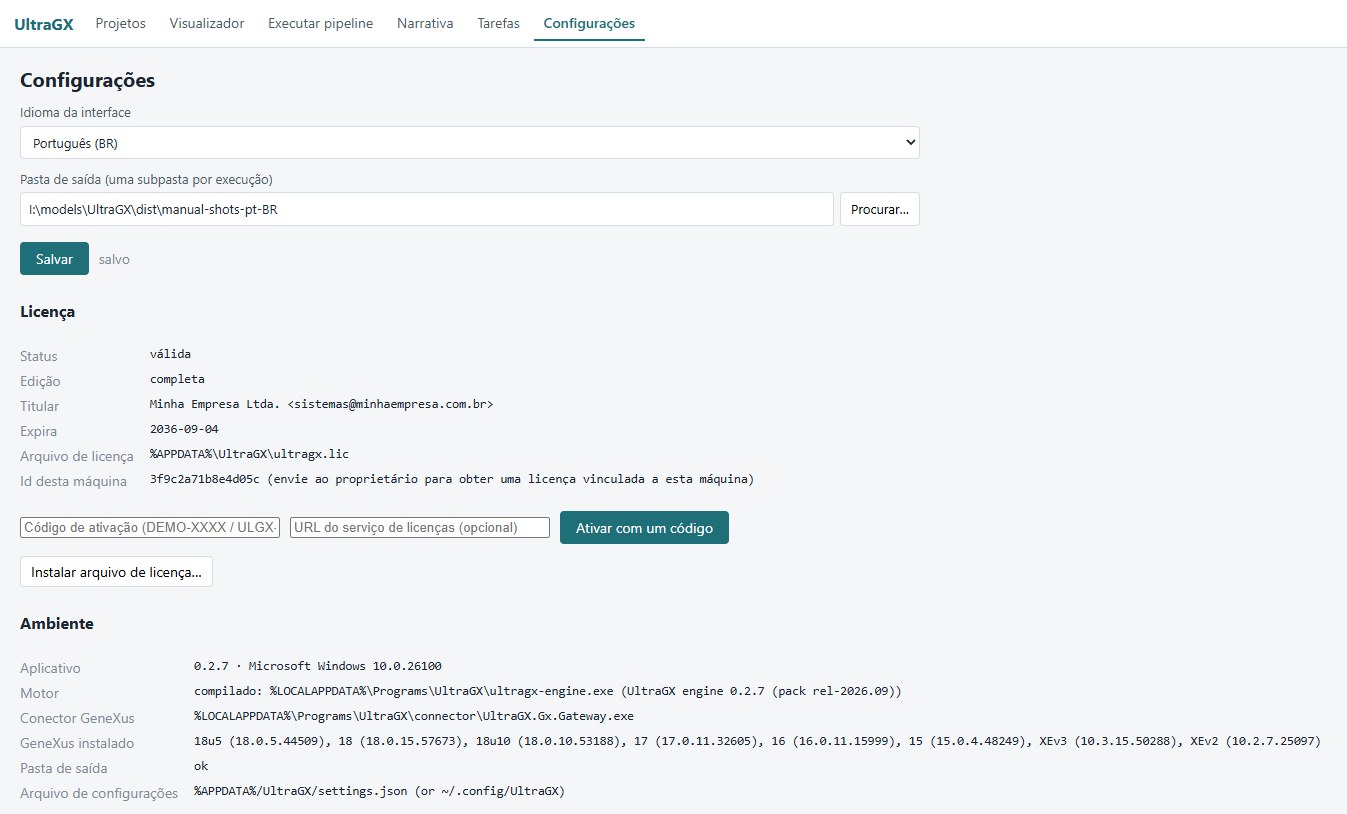Click the license path %APPDATA%\UltraGX\ultragx.lic
Viewport: 1347px width, 814px height.
249,454
